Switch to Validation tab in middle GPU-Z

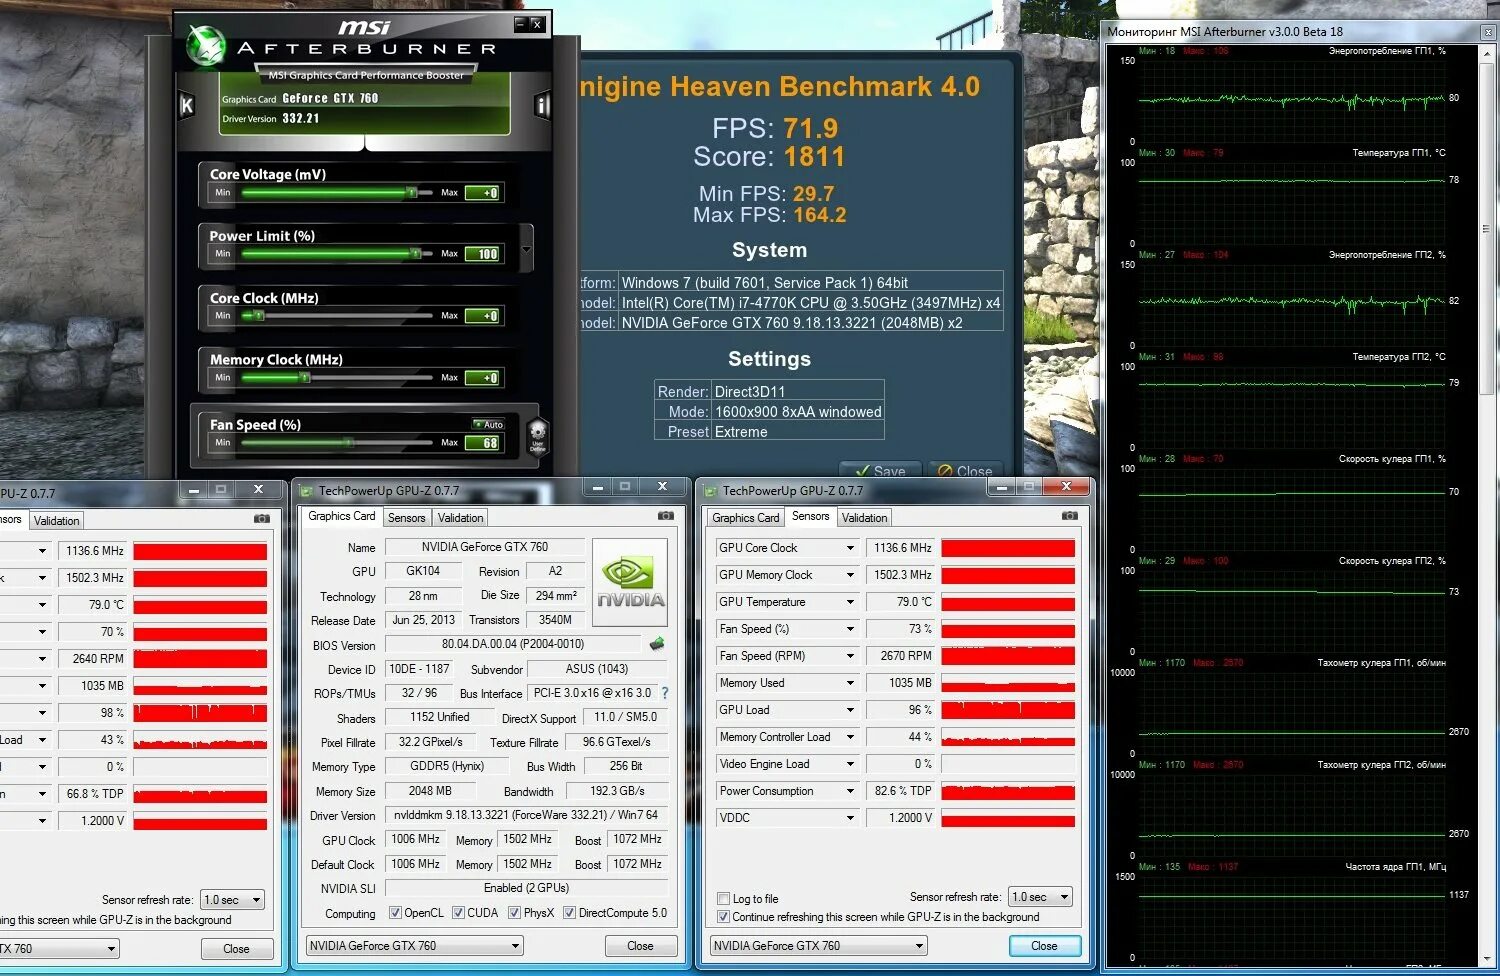[460, 518]
